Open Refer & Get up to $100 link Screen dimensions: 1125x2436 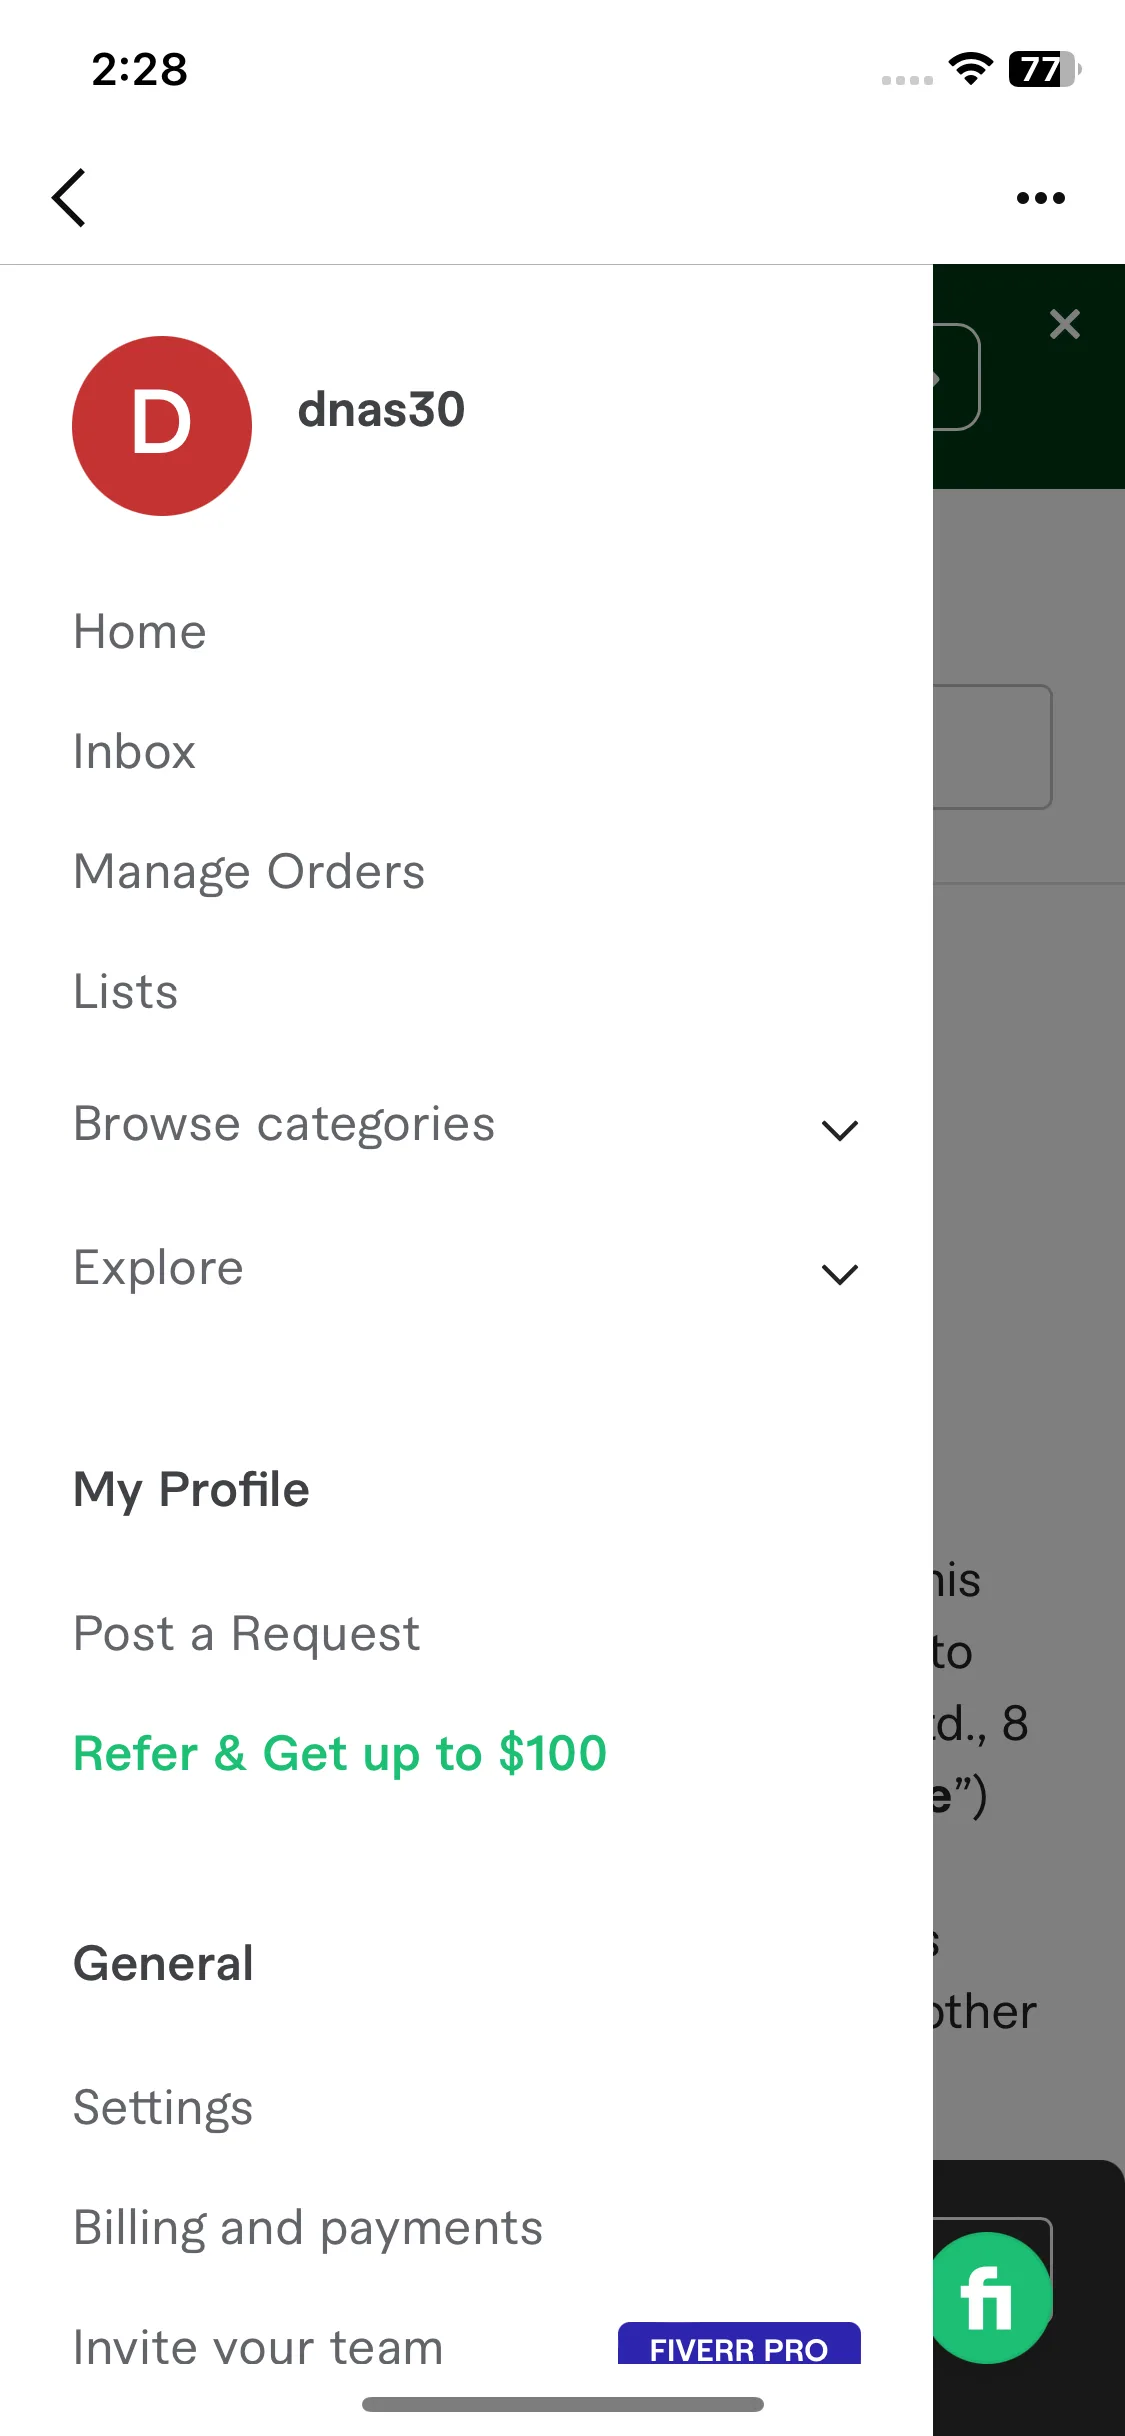[340, 1754]
